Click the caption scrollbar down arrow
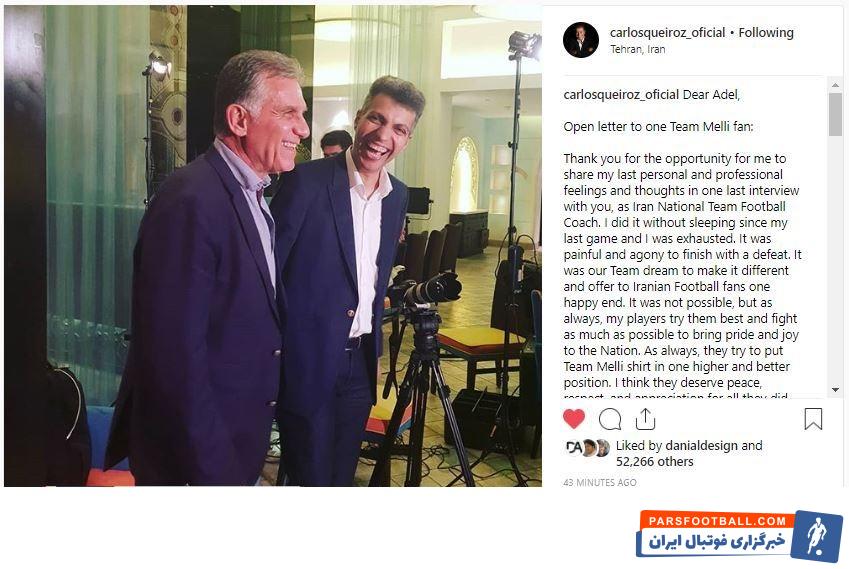Viewport: 849px width, 569px height. (835, 390)
